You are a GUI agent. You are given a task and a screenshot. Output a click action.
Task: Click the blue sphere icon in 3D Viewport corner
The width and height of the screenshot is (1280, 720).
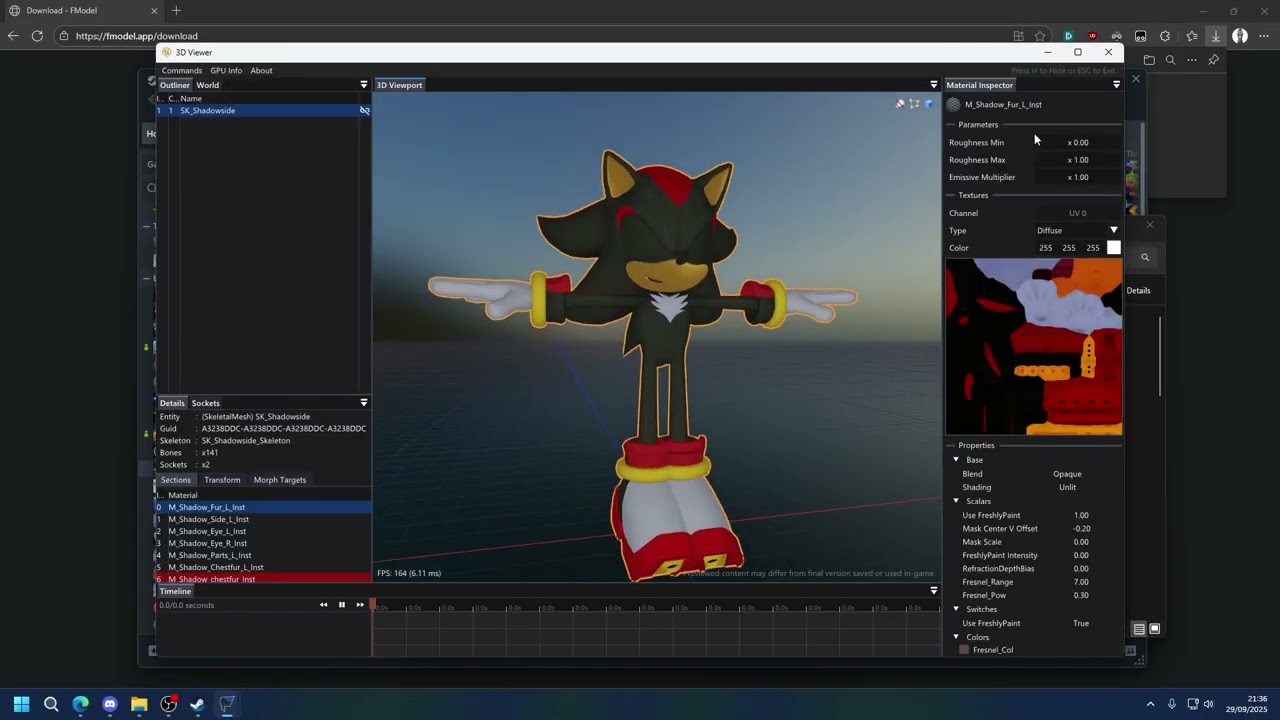tap(929, 103)
